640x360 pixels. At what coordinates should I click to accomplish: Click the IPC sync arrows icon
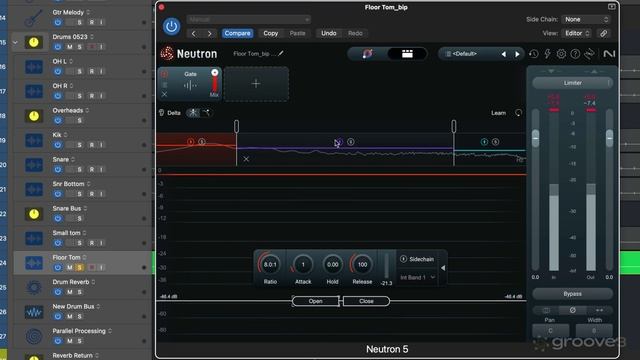(x=589, y=54)
